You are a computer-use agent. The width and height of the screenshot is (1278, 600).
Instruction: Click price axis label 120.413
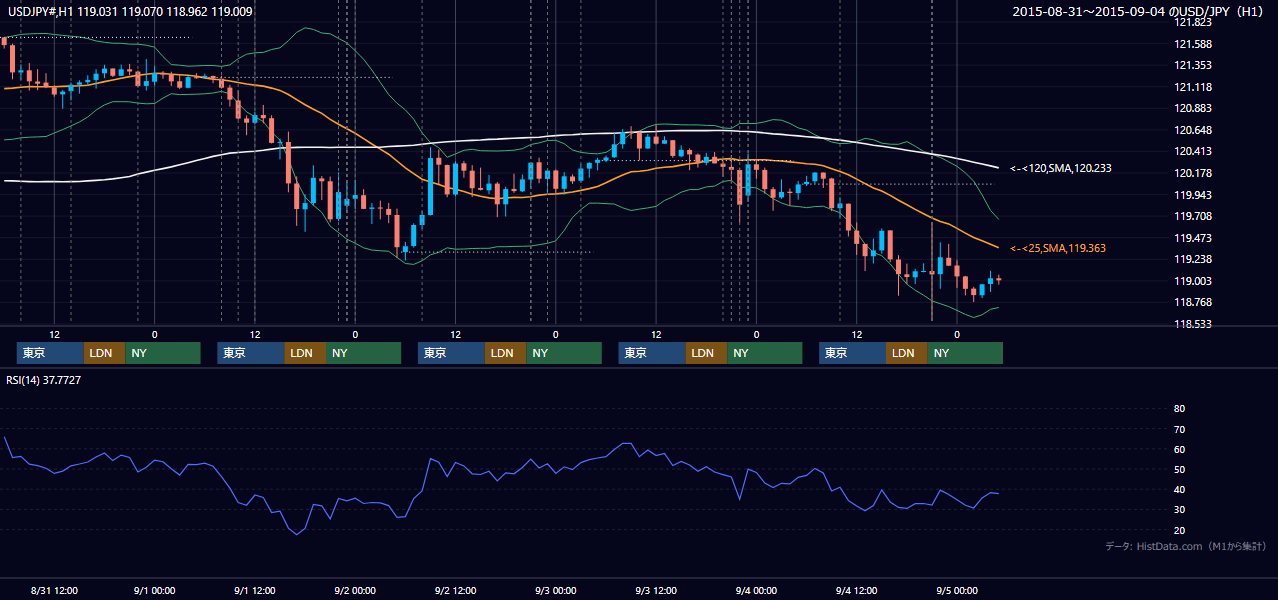[x=1193, y=151]
